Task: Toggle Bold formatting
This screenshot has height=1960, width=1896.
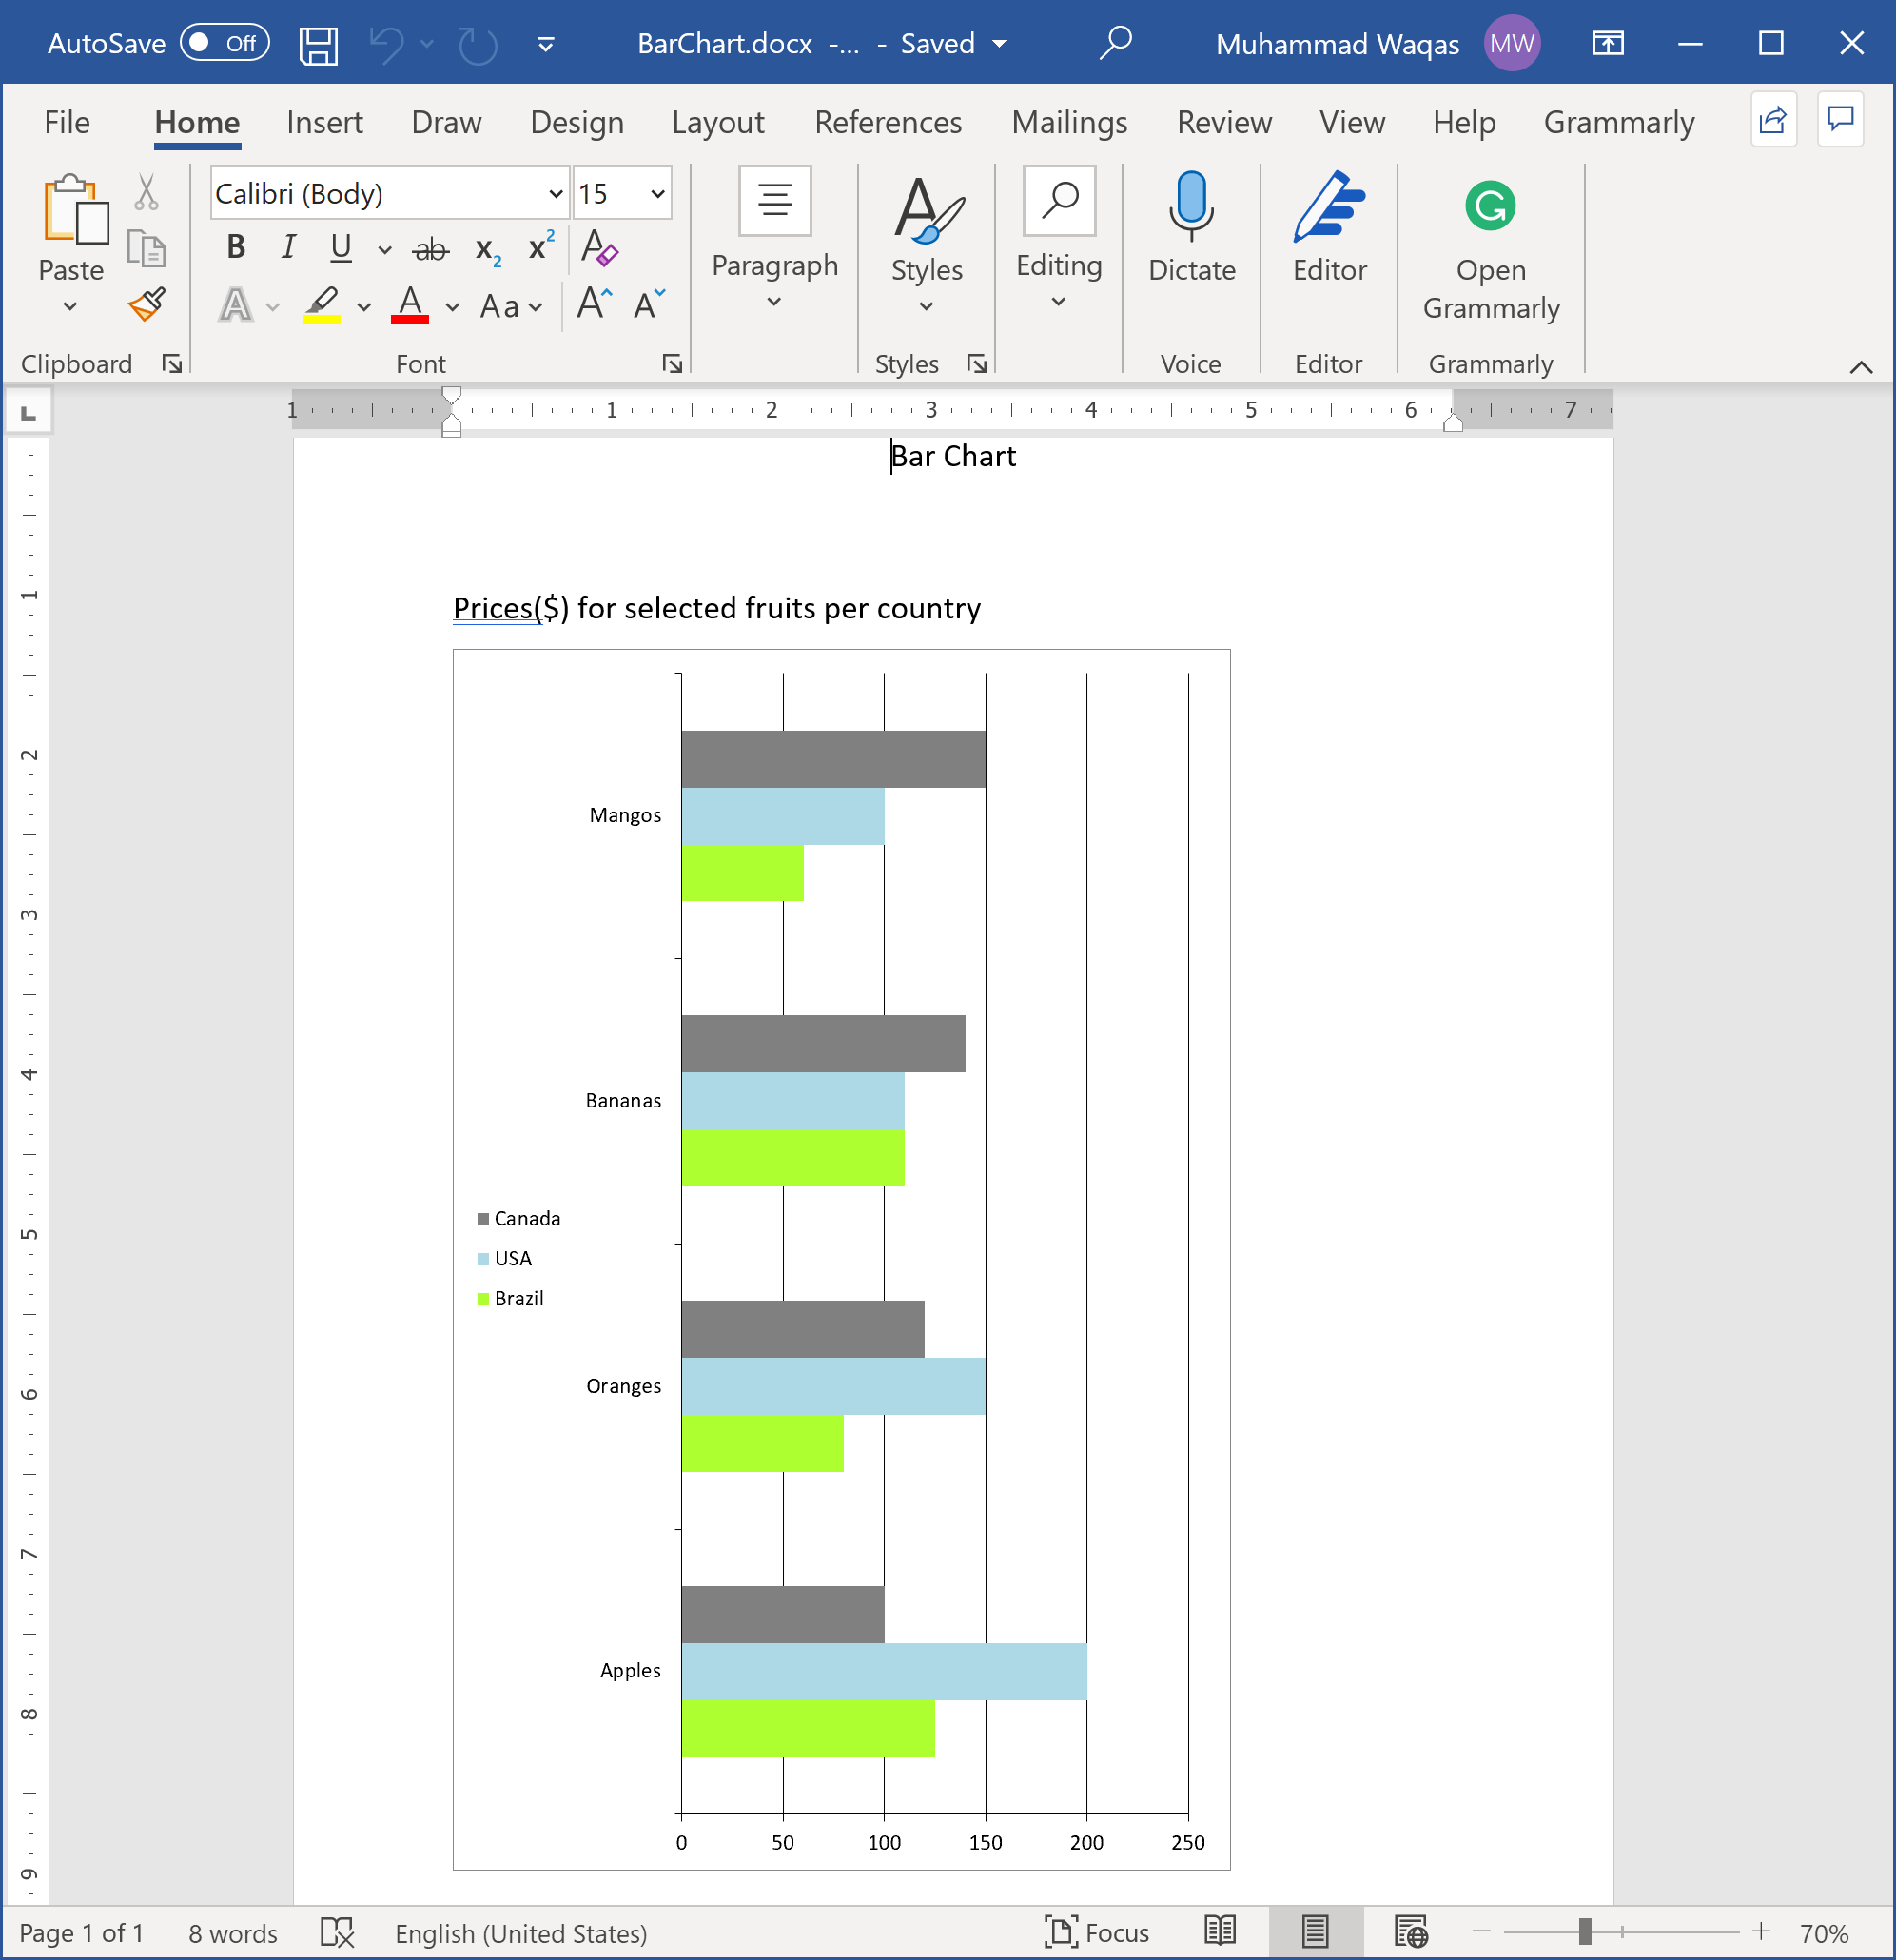Action: coord(236,247)
